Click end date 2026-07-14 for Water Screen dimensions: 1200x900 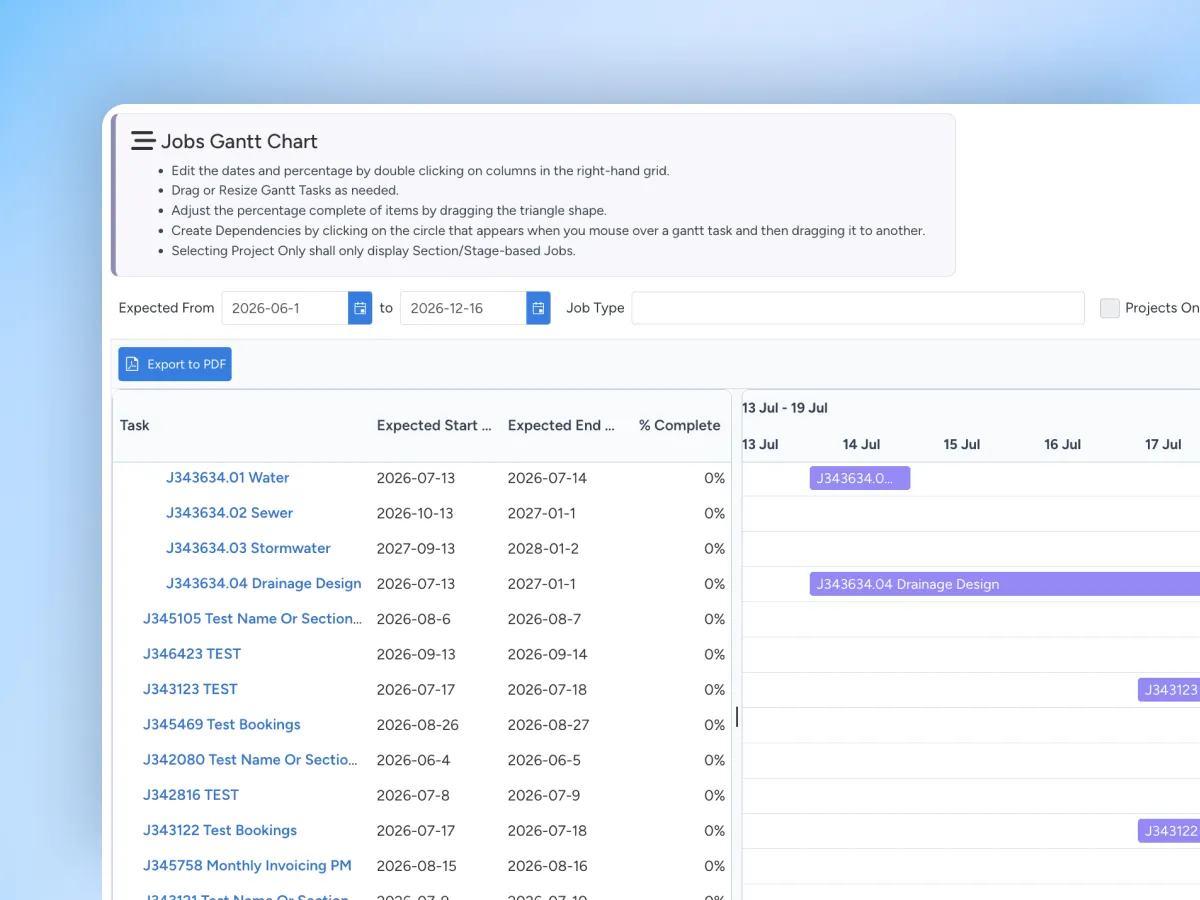tap(547, 478)
